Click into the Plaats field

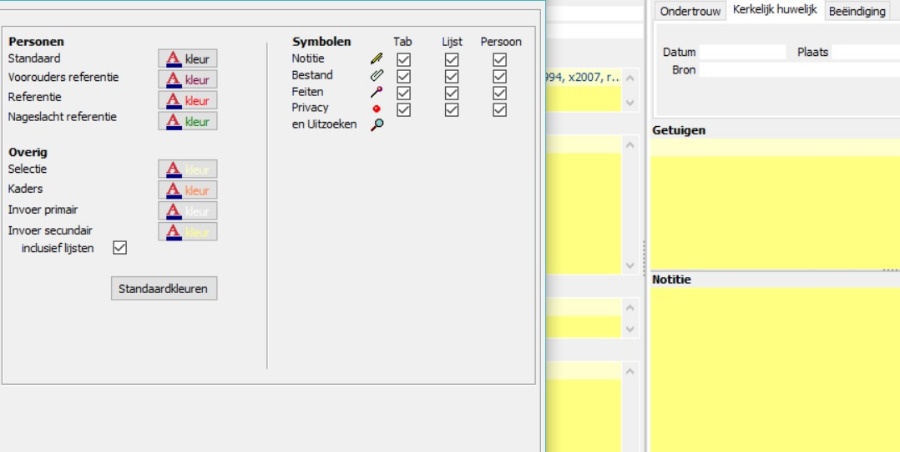tap(864, 52)
